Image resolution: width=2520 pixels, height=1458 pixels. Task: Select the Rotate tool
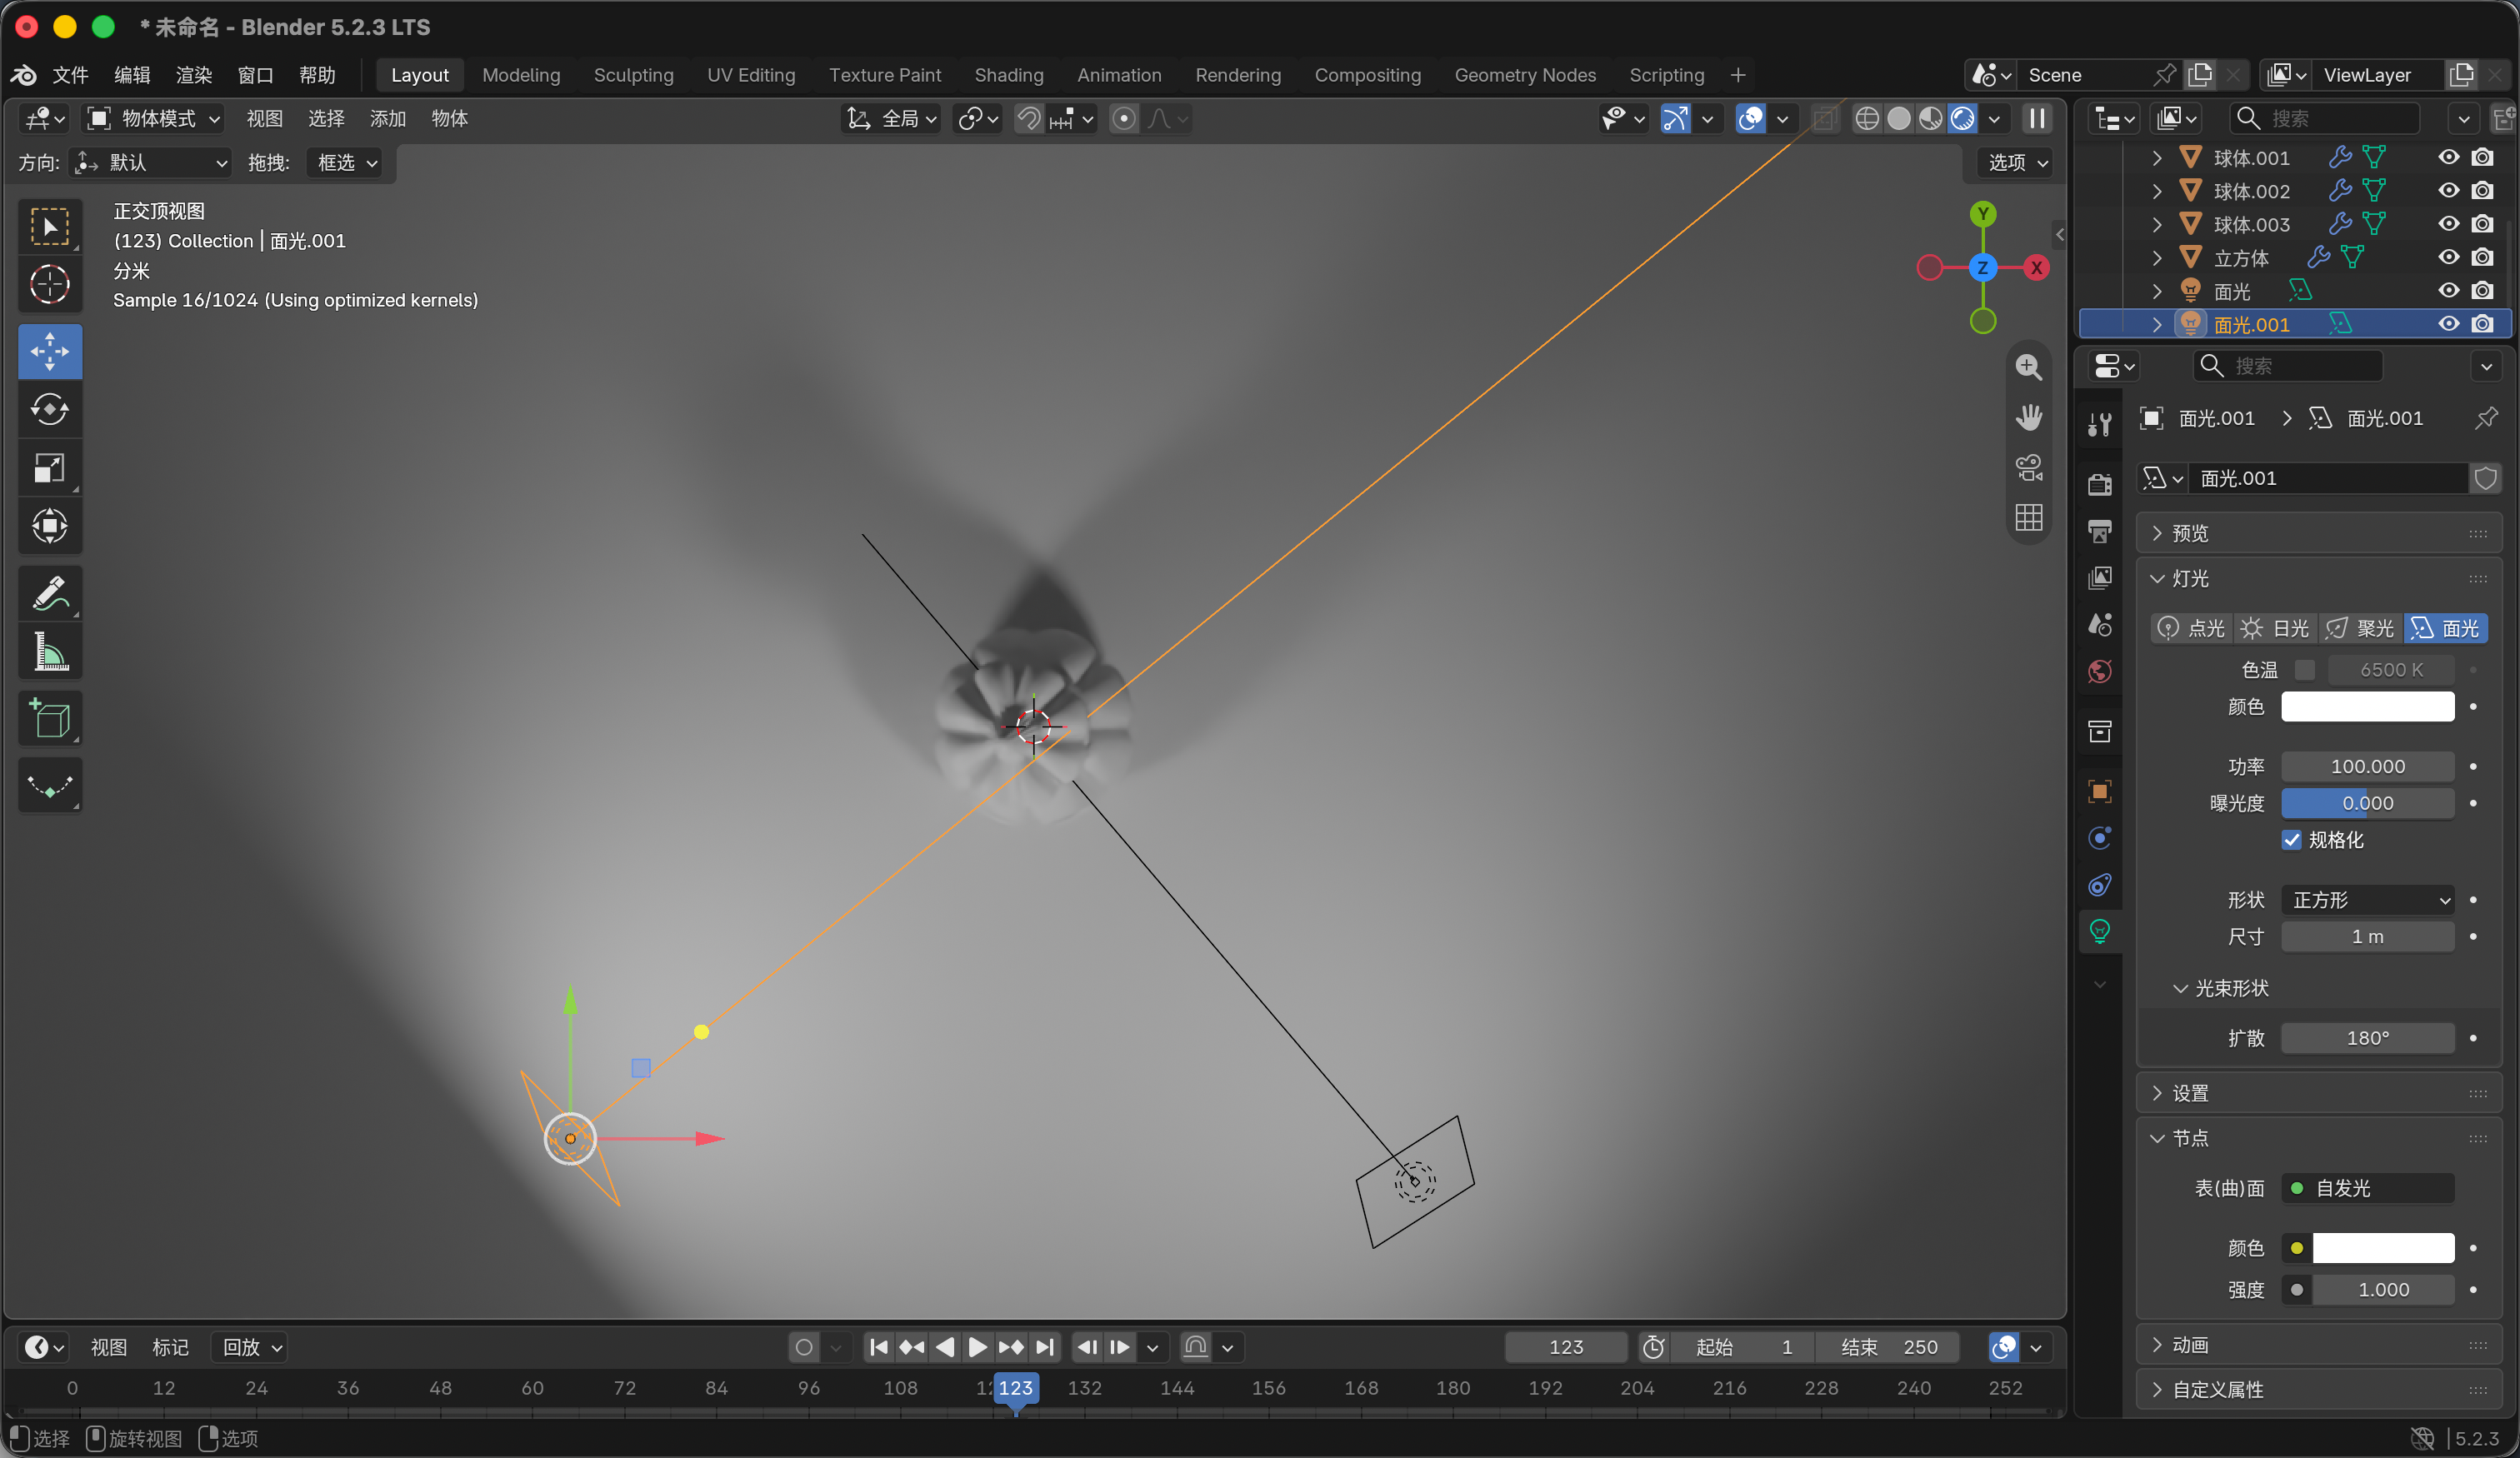coord(50,410)
